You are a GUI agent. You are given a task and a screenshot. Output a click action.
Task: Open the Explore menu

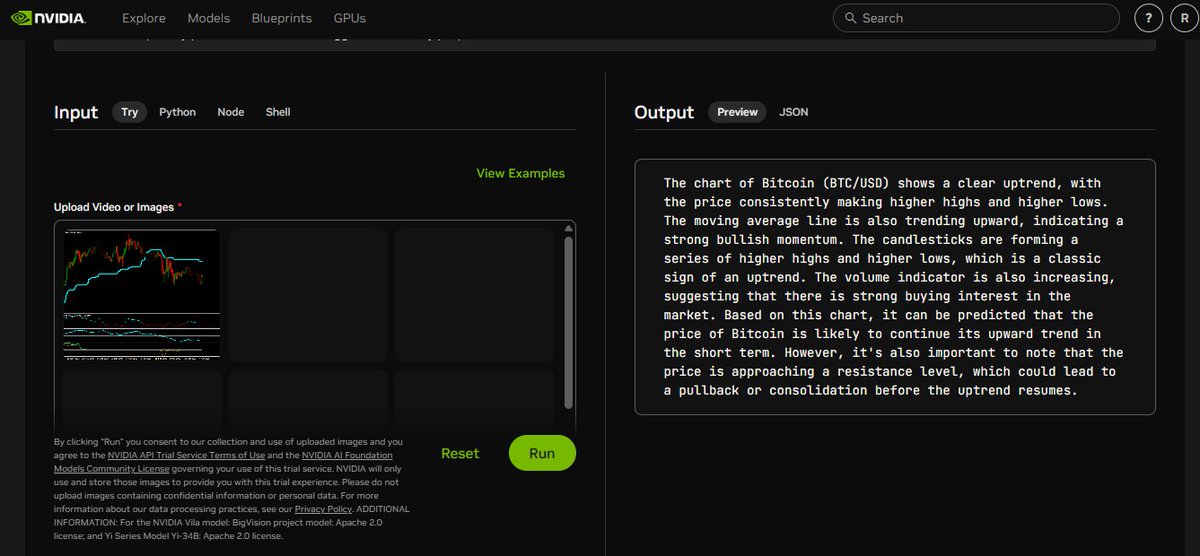[x=144, y=18]
